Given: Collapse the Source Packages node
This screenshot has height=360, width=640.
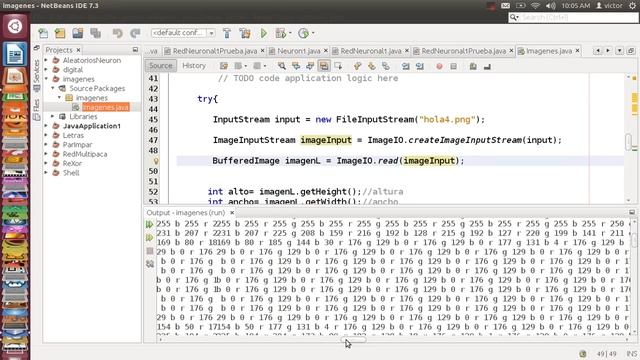Looking at the screenshot, I should tap(53, 88).
